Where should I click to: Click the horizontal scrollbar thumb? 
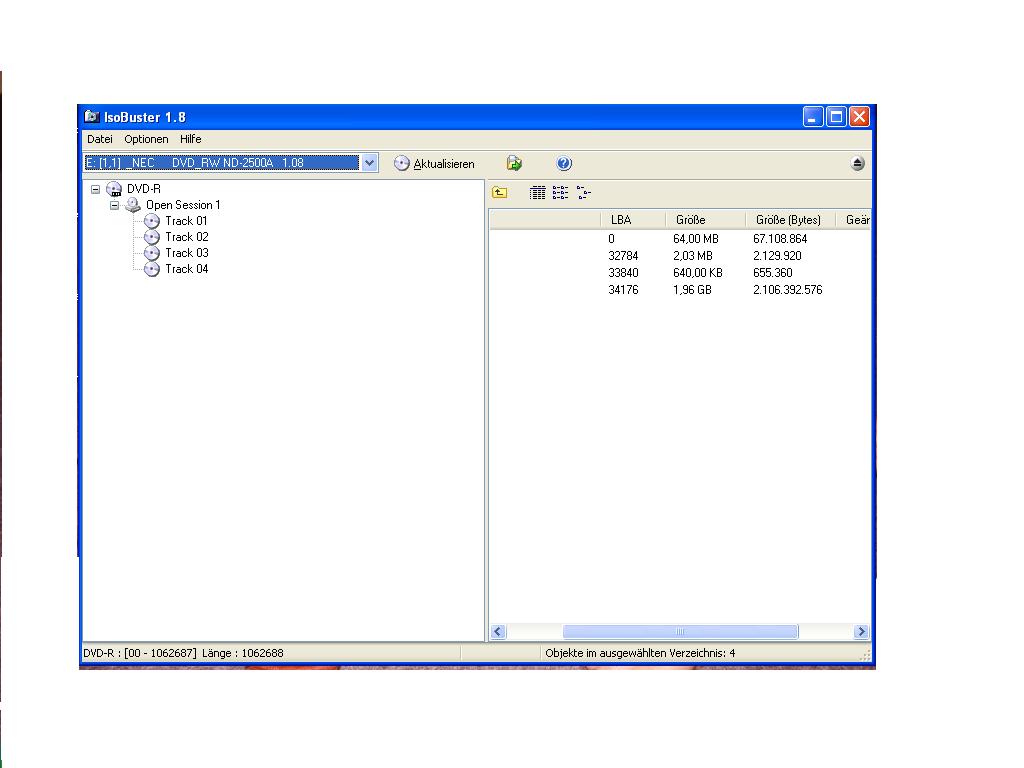680,632
